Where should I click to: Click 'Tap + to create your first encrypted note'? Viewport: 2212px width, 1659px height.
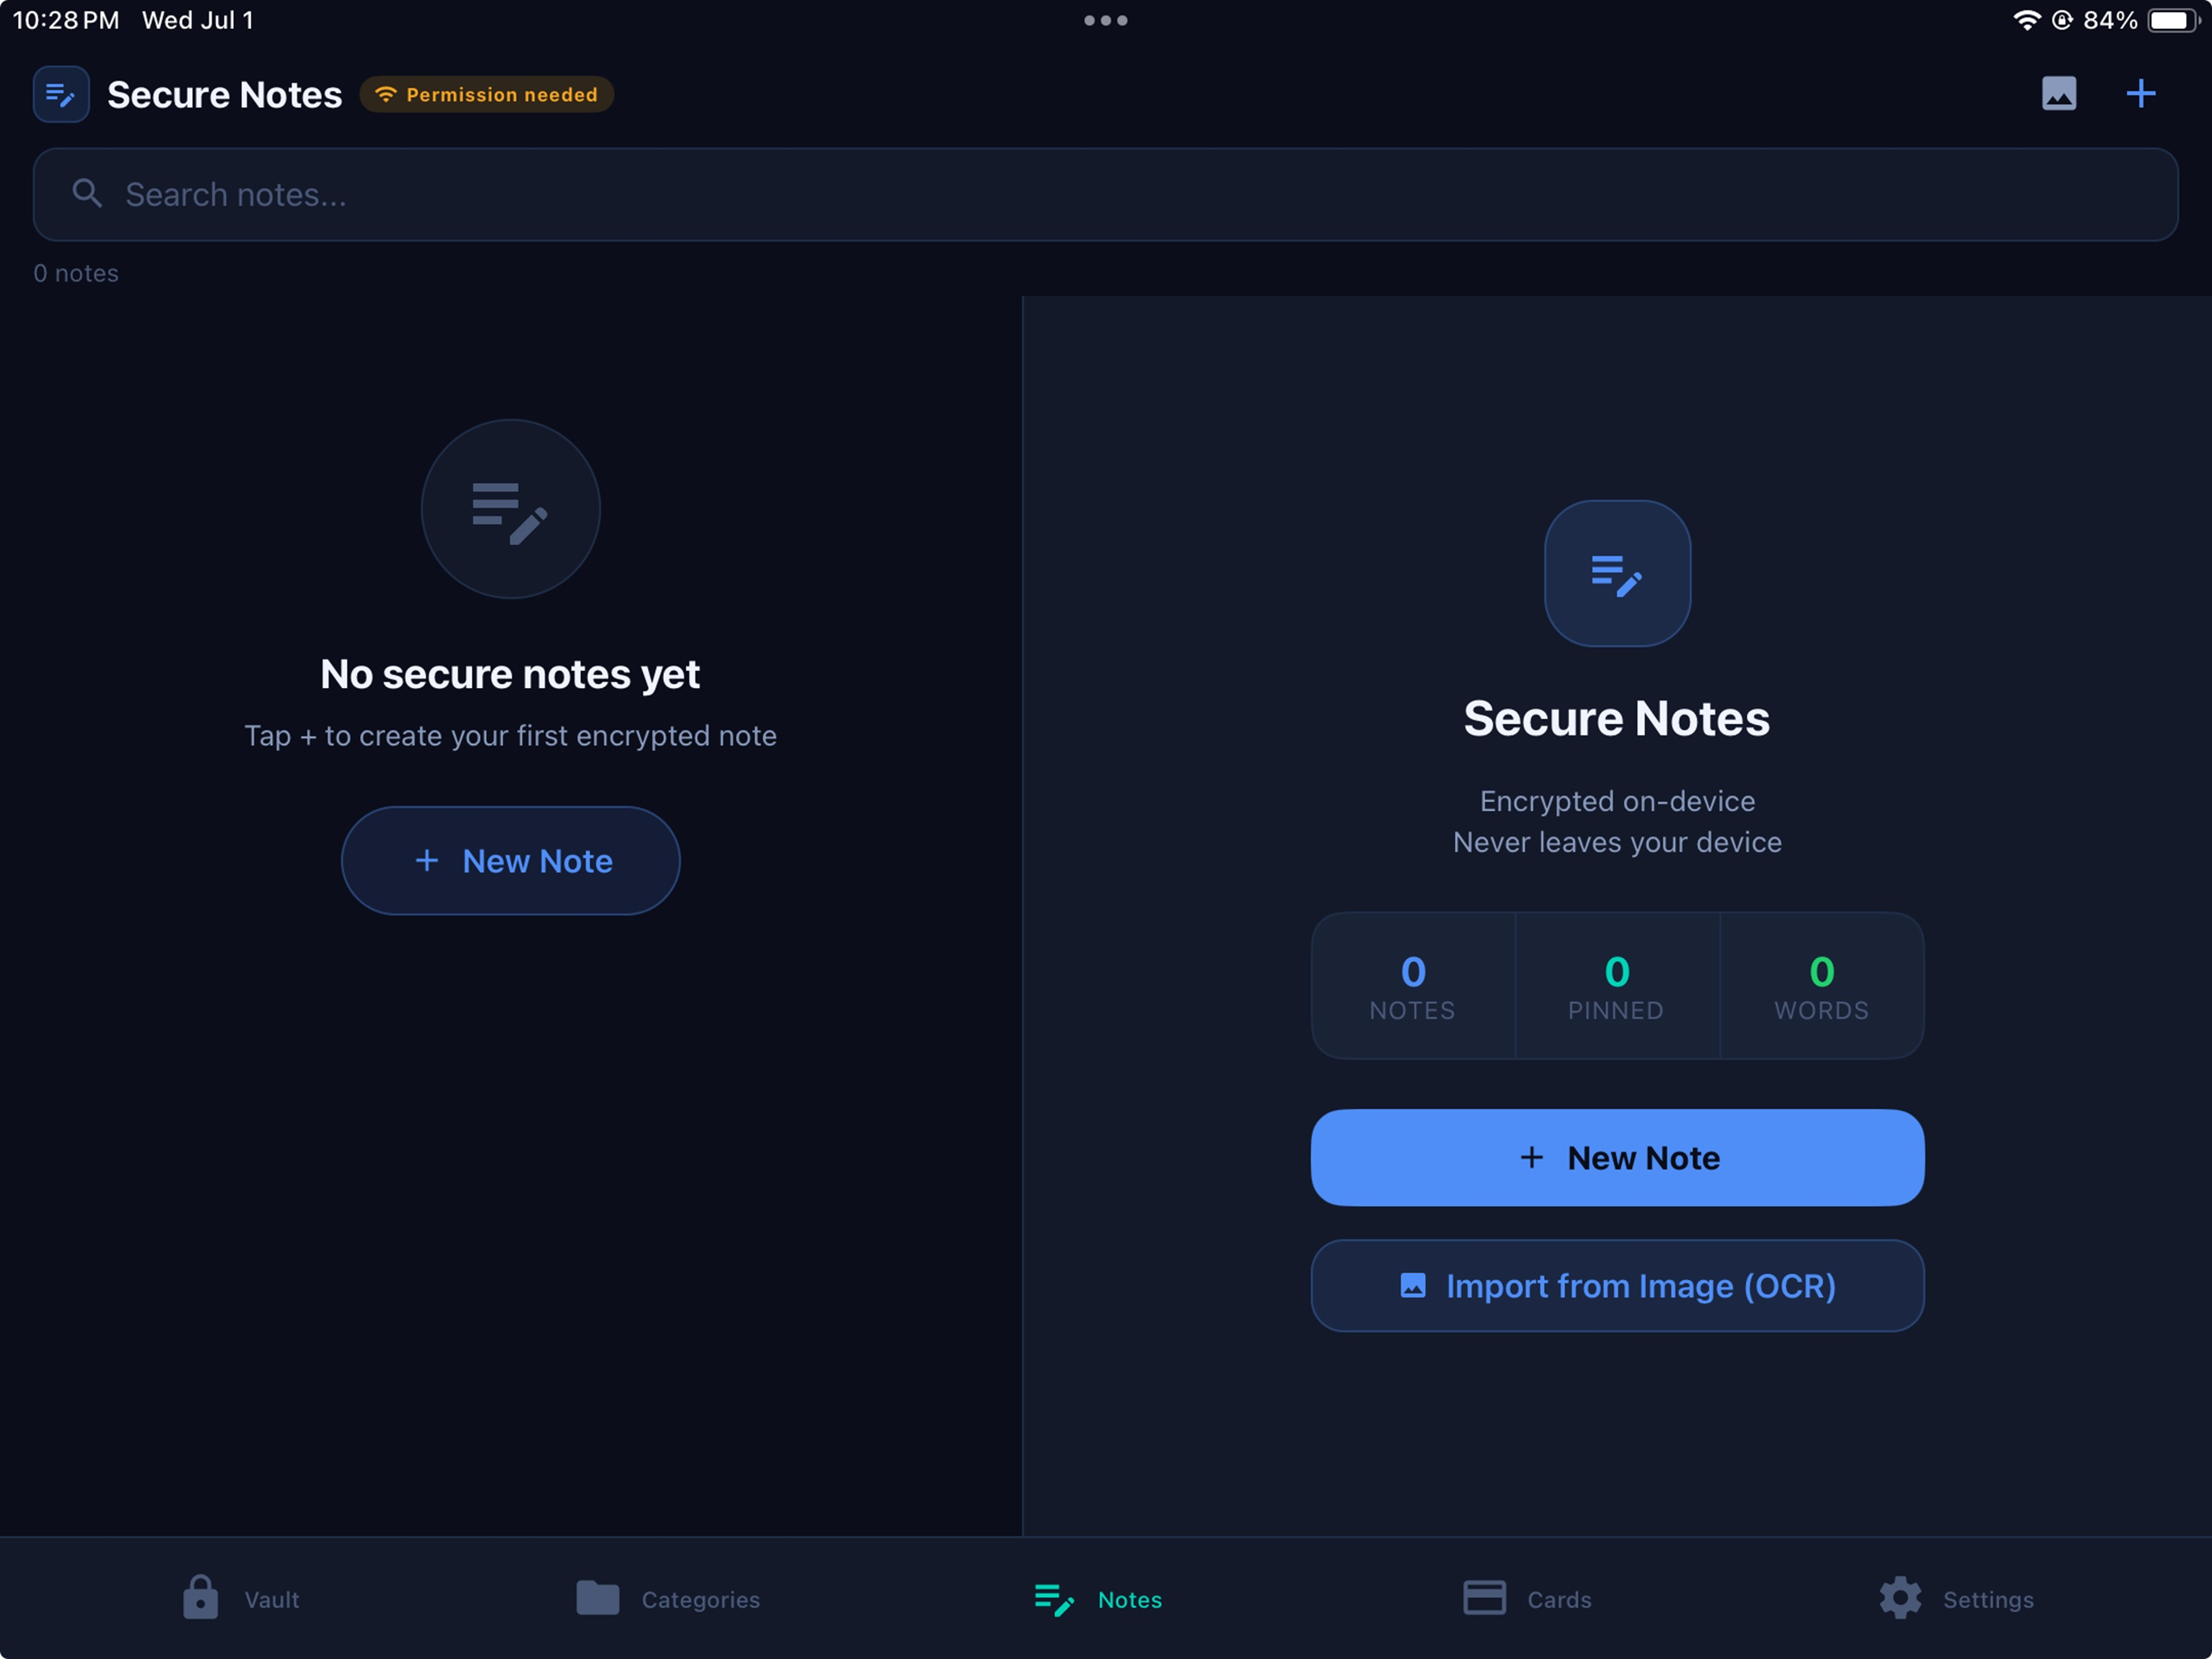tap(510, 736)
